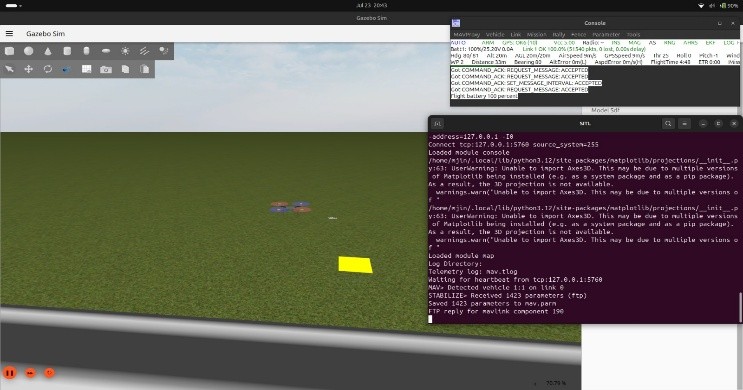Select the quadcopter drone model
This screenshot has height=390, width=743.
(x=290, y=207)
